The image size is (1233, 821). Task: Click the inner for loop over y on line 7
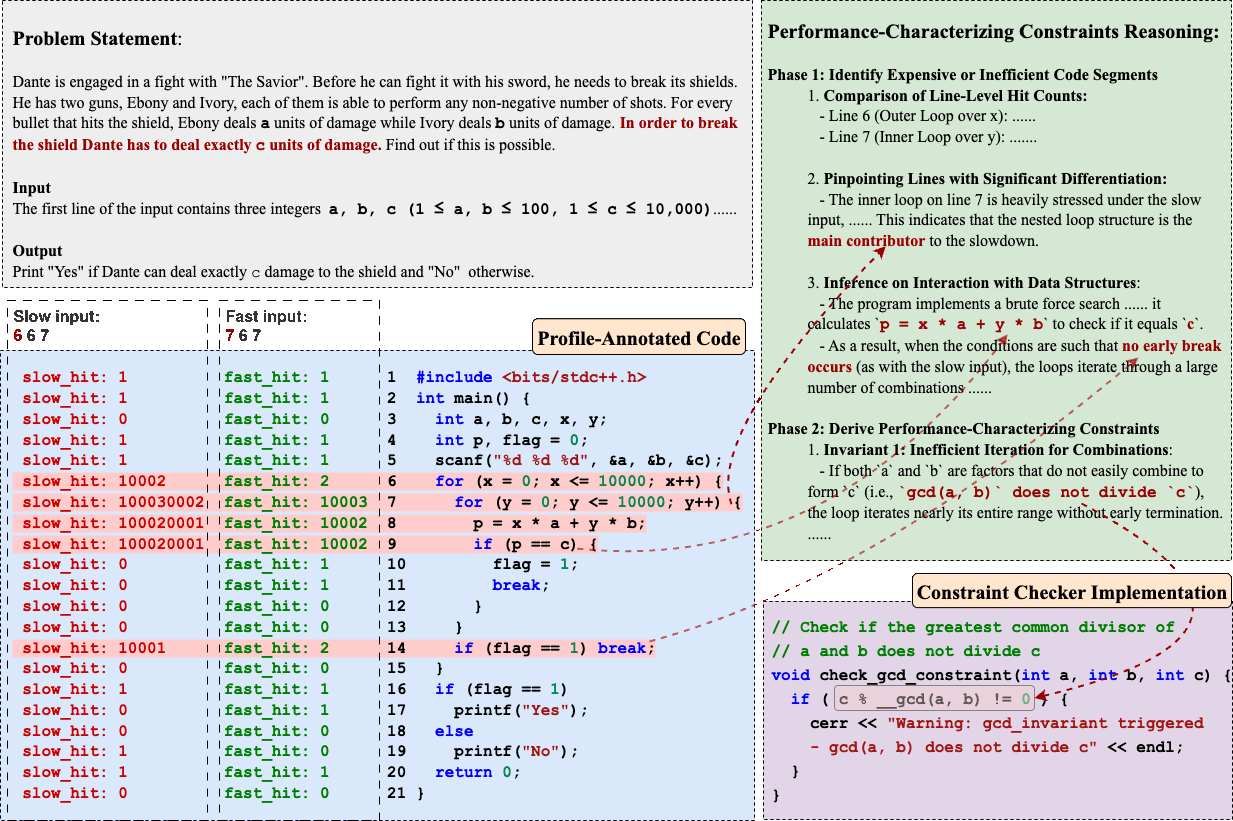(x=594, y=502)
